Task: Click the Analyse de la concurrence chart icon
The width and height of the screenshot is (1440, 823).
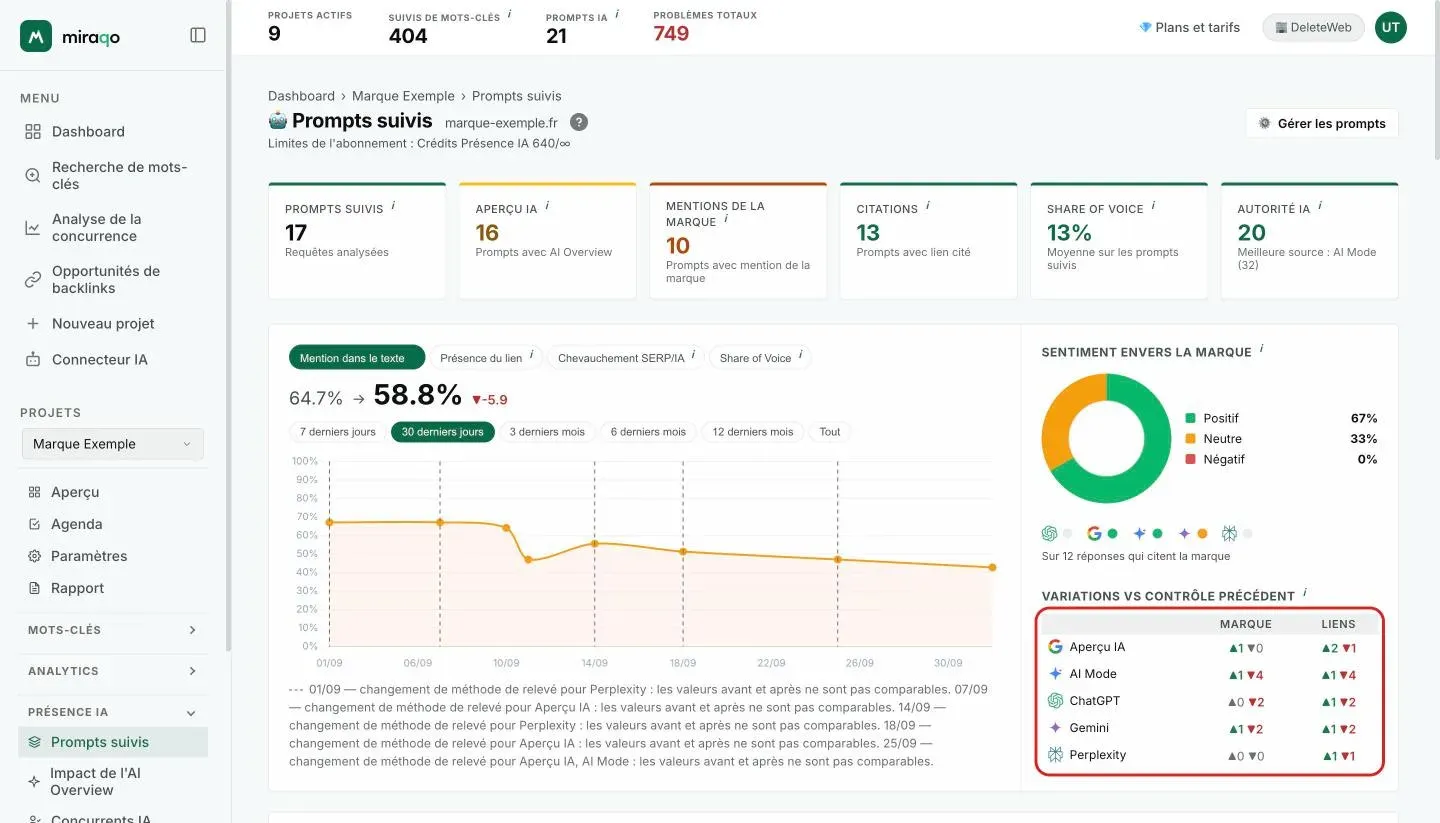Action: click(x=33, y=228)
